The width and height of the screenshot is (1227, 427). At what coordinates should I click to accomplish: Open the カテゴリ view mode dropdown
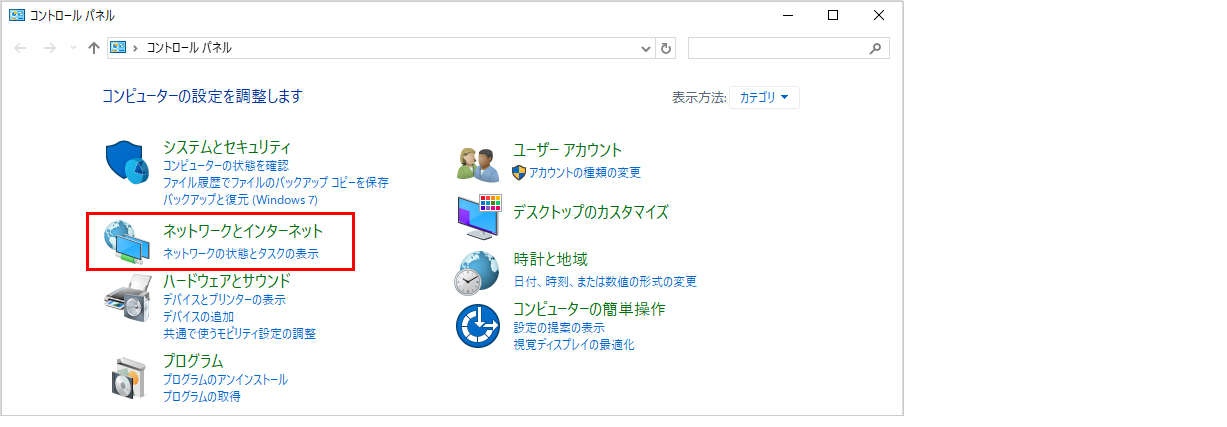(765, 97)
